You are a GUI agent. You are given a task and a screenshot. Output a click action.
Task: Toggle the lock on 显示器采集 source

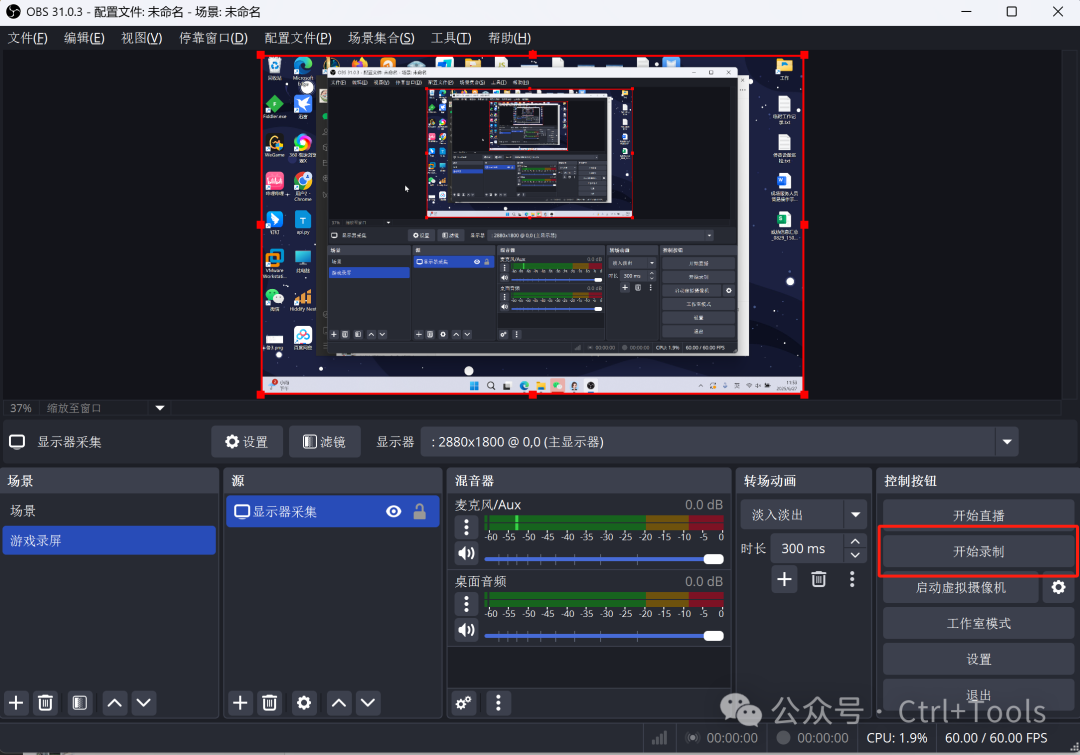420,512
